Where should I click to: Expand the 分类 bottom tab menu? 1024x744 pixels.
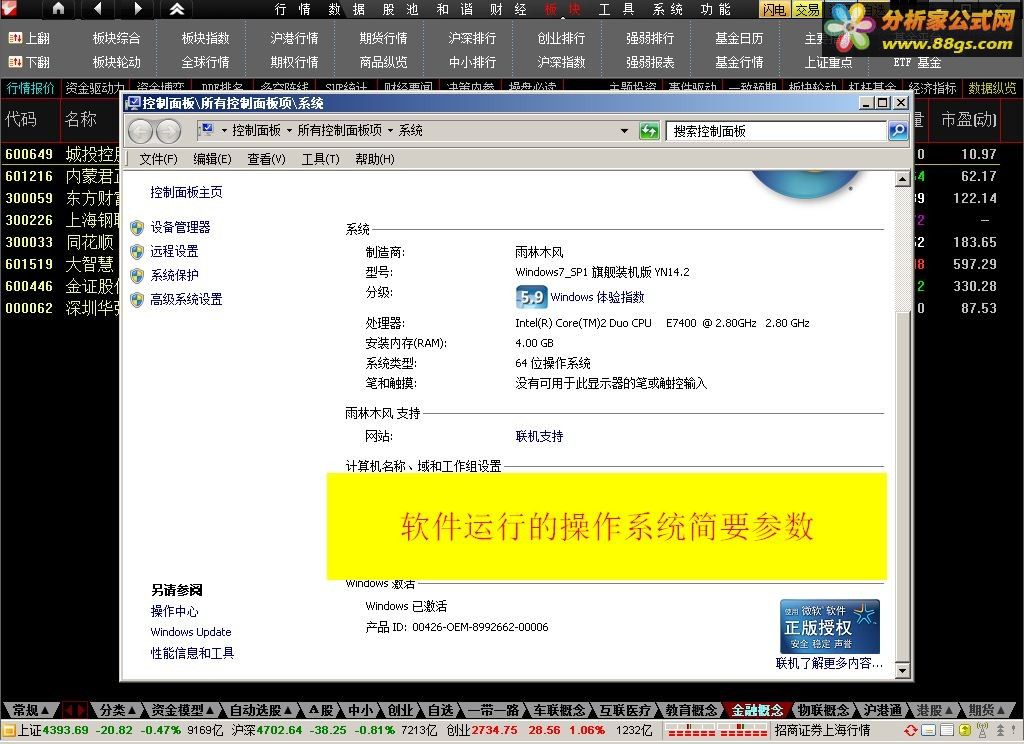click(133, 710)
